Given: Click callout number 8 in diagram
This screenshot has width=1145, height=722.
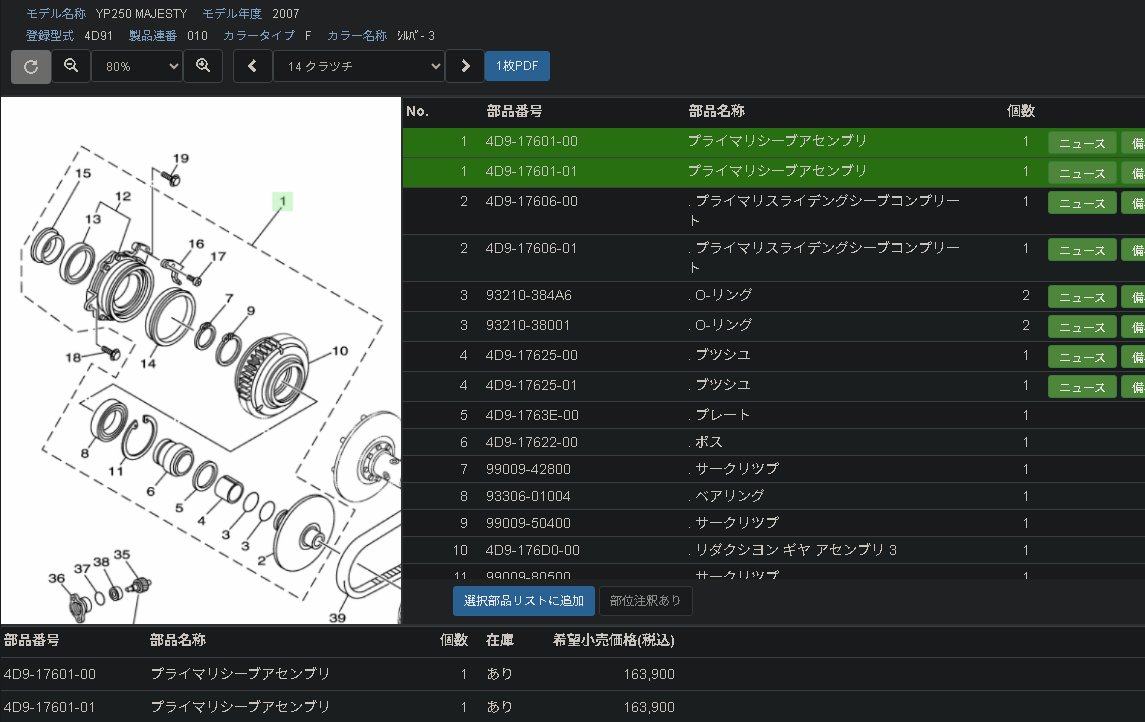Looking at the screenshot, I should pos(85,453).
